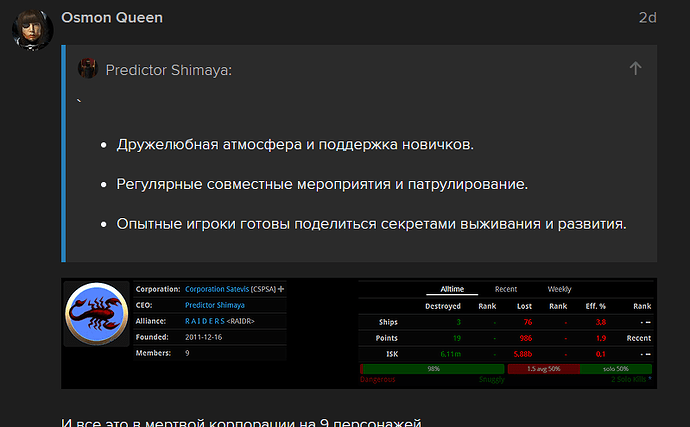Click ships efficiency value 3.8
Screen dimensions: 690x427
click(601, 322)
